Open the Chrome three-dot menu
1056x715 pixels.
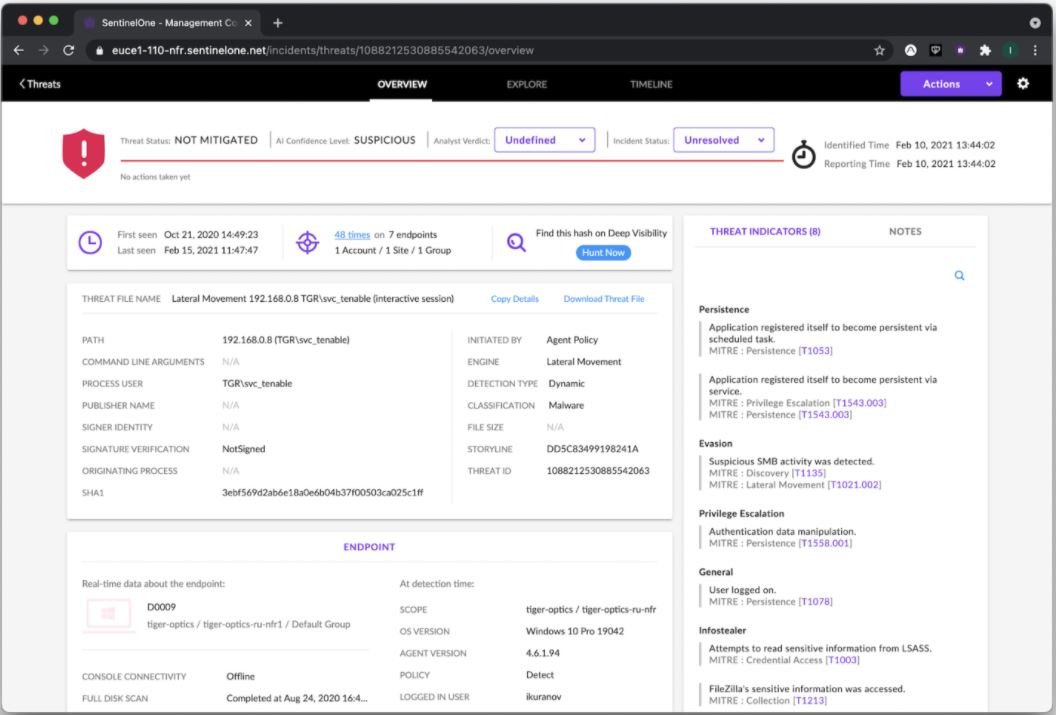[1035, 50]
